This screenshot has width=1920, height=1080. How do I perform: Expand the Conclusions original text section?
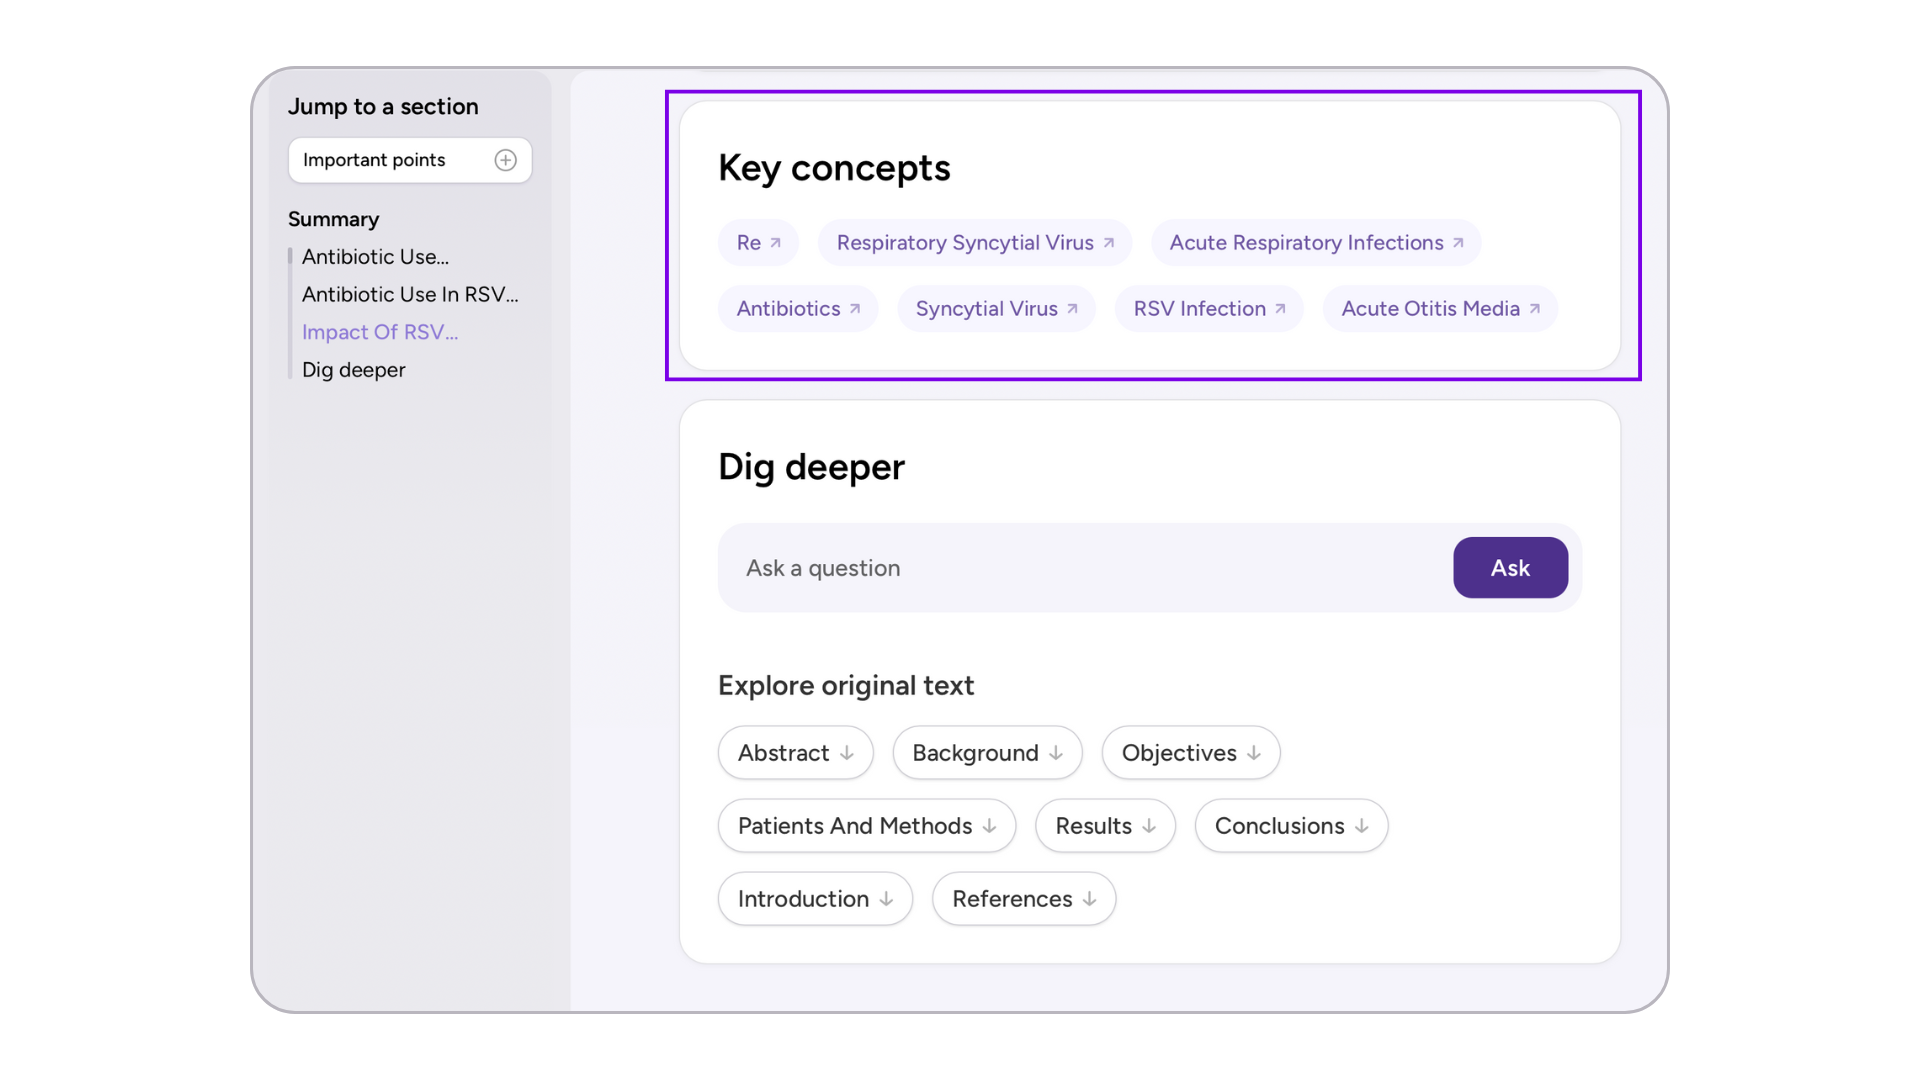pyautogui.click(x=1291, y=826)
